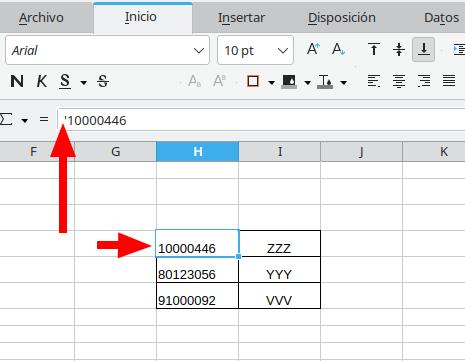Select cell containing 80123056
This screenshot has width=465, height=361.
coord(197,270)
